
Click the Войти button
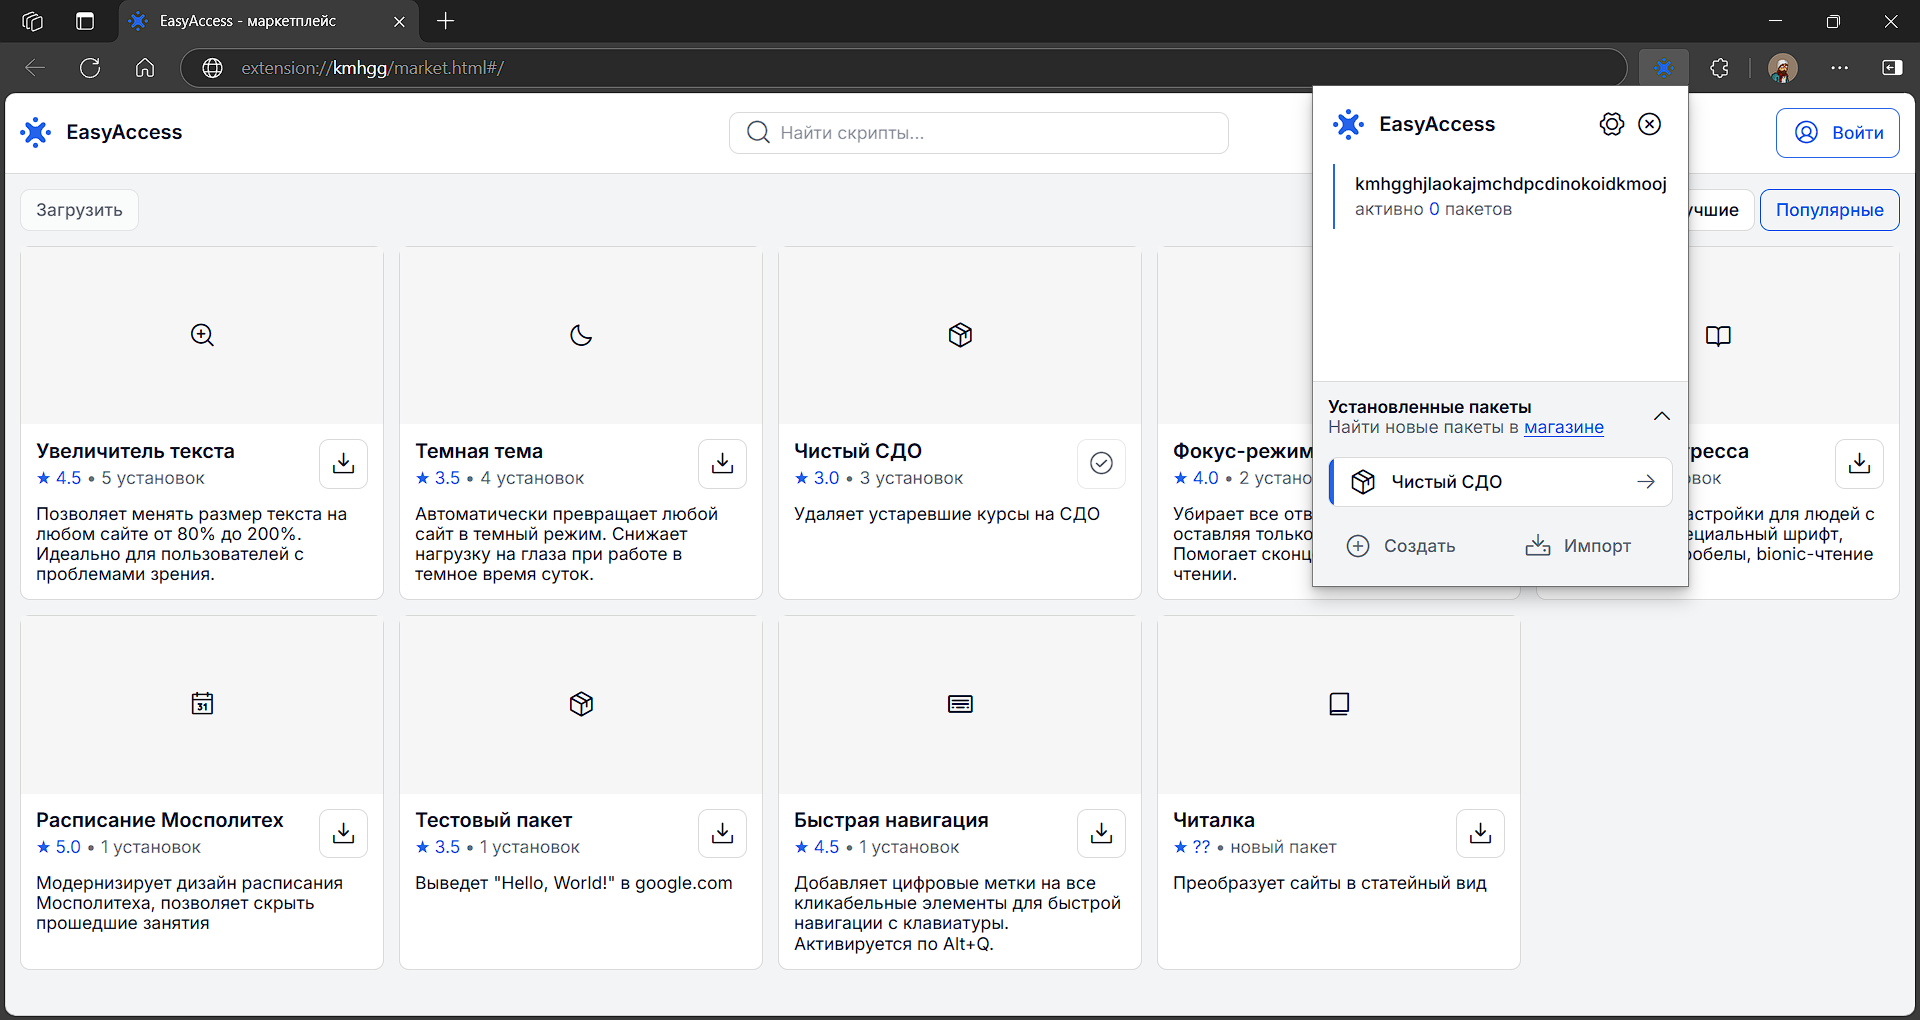click(x=1837, y=132)
